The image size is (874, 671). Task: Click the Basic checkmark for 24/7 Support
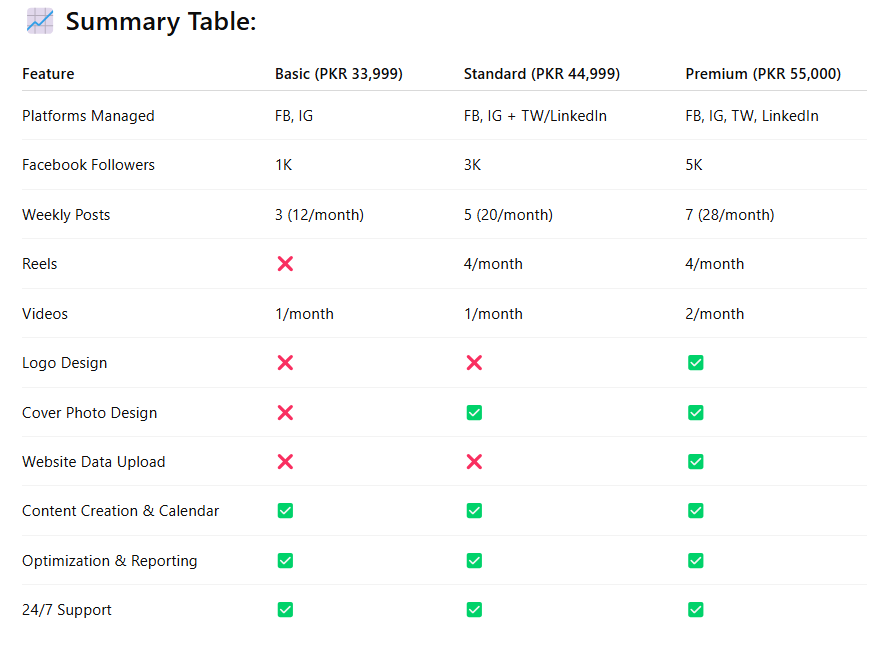tap(285, 610)
